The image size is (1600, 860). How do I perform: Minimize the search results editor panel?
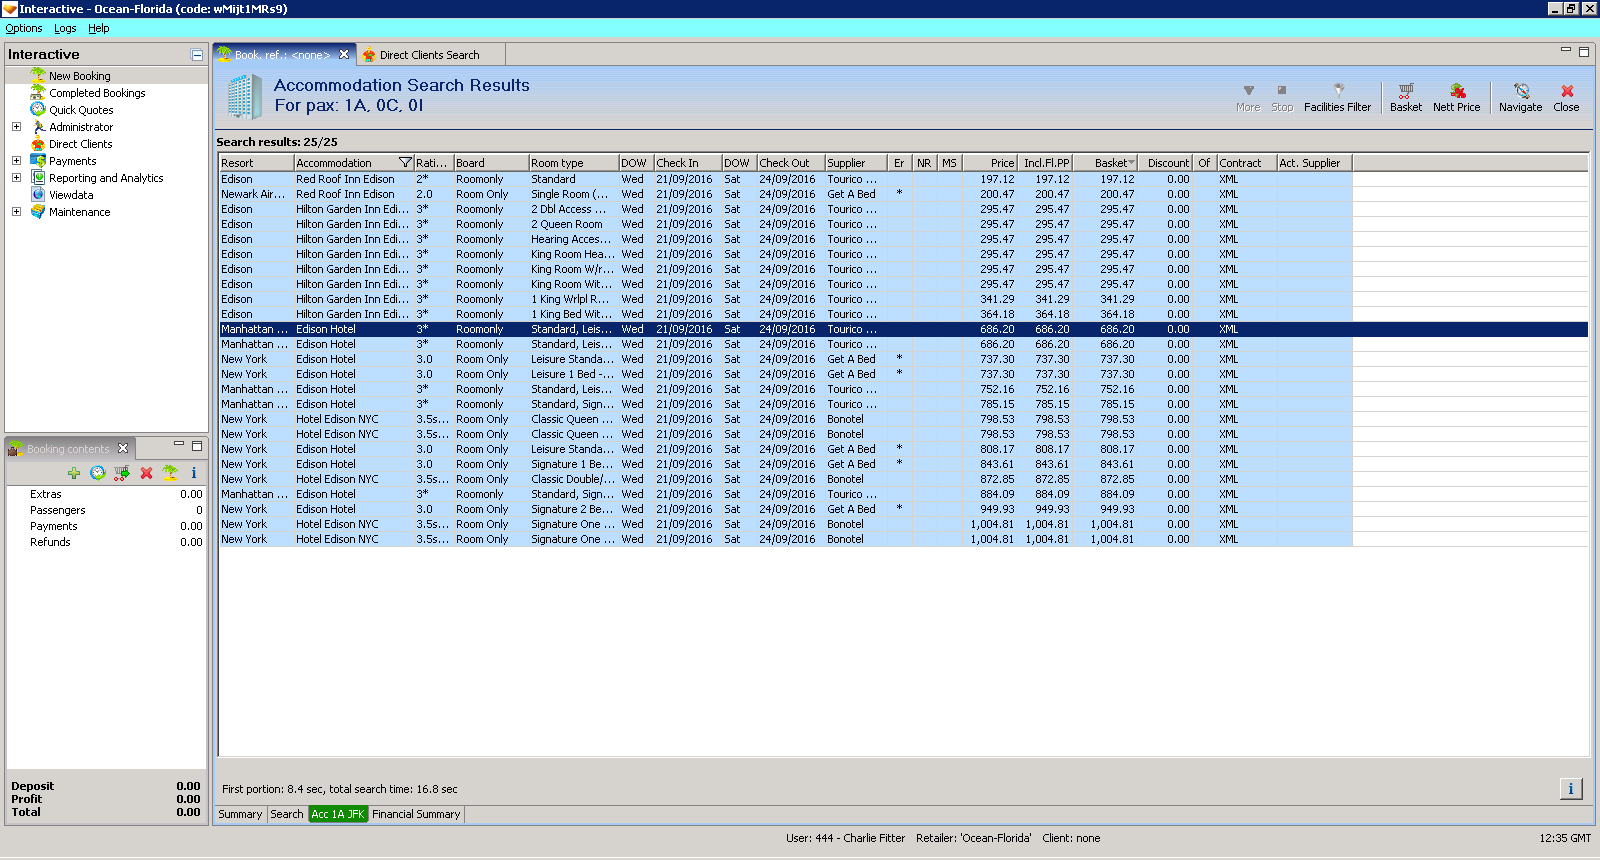click(1566, 50)
